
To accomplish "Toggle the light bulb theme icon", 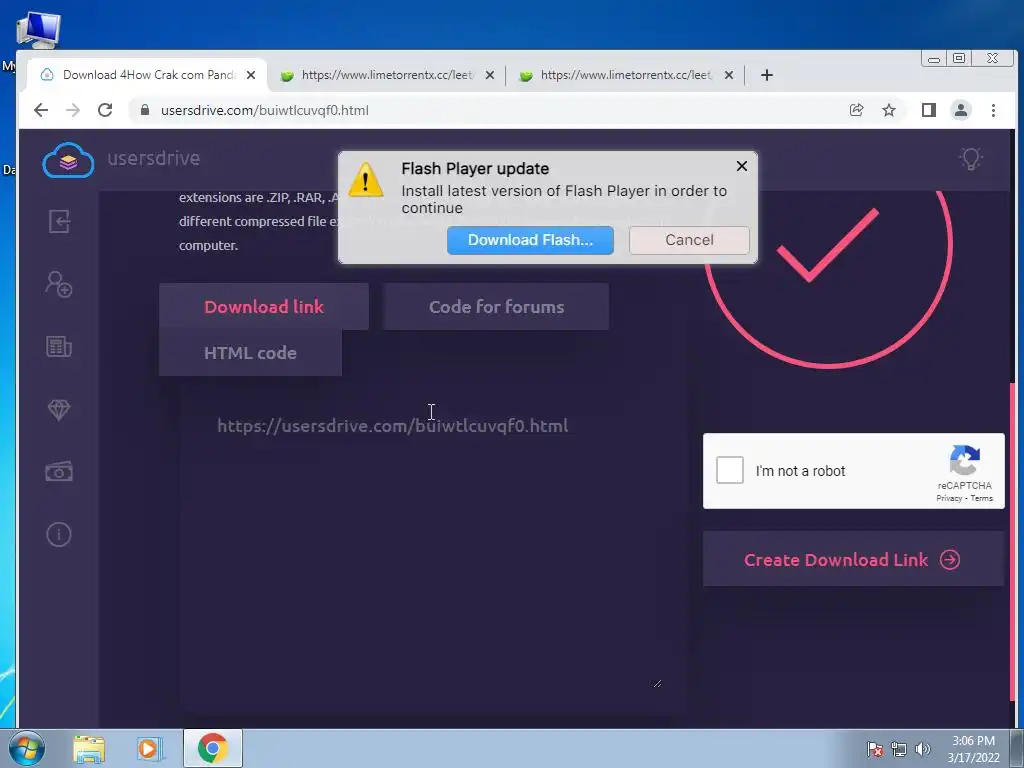I will point(970,159).
